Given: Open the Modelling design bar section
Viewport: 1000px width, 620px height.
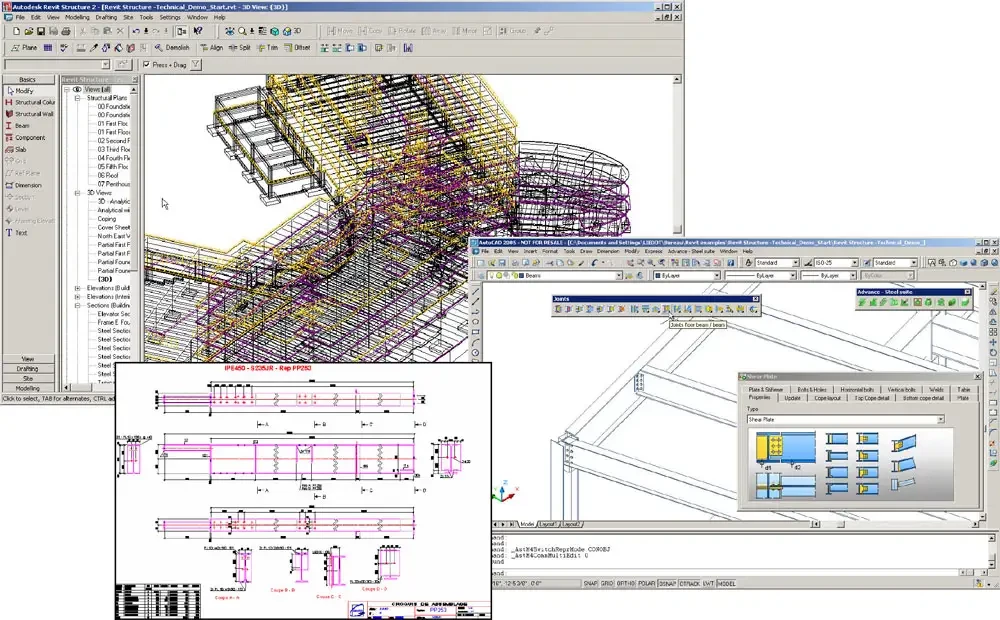Looking at the screenshot, I should tap(27, 388).
